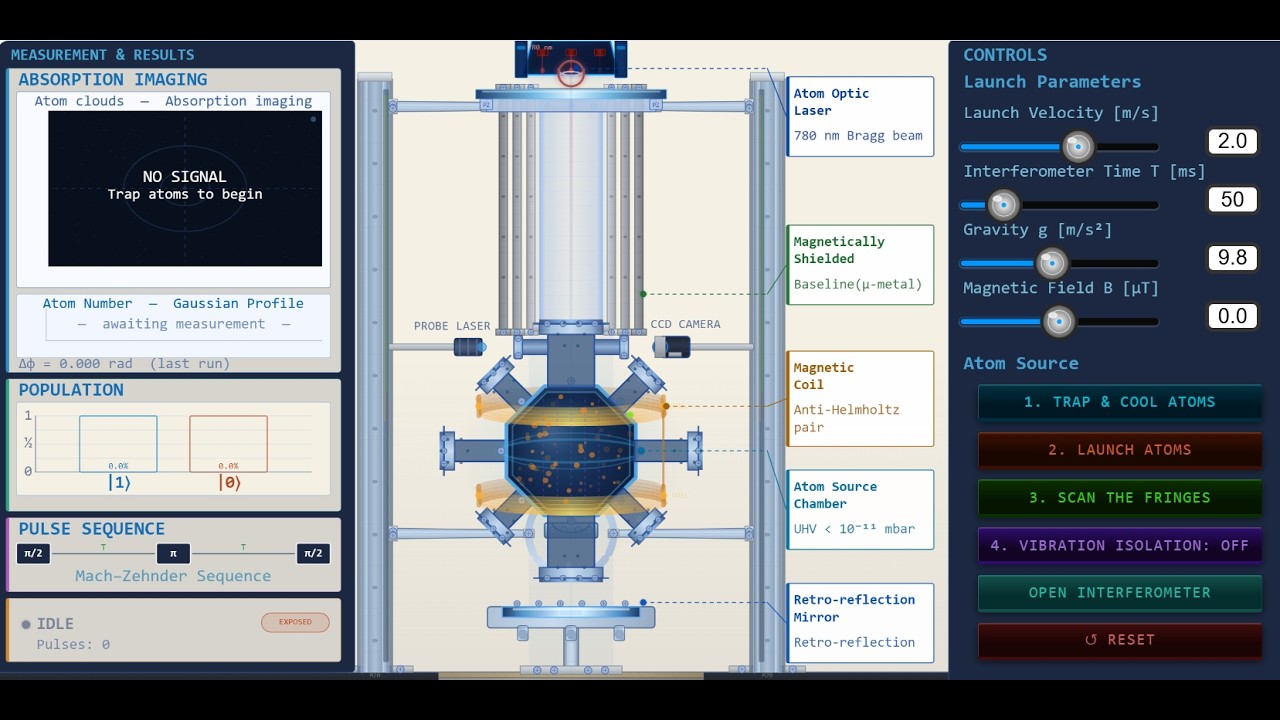Click the "Pulses: 0" status text
The image size is (1280, 720).
coord(73,644)
